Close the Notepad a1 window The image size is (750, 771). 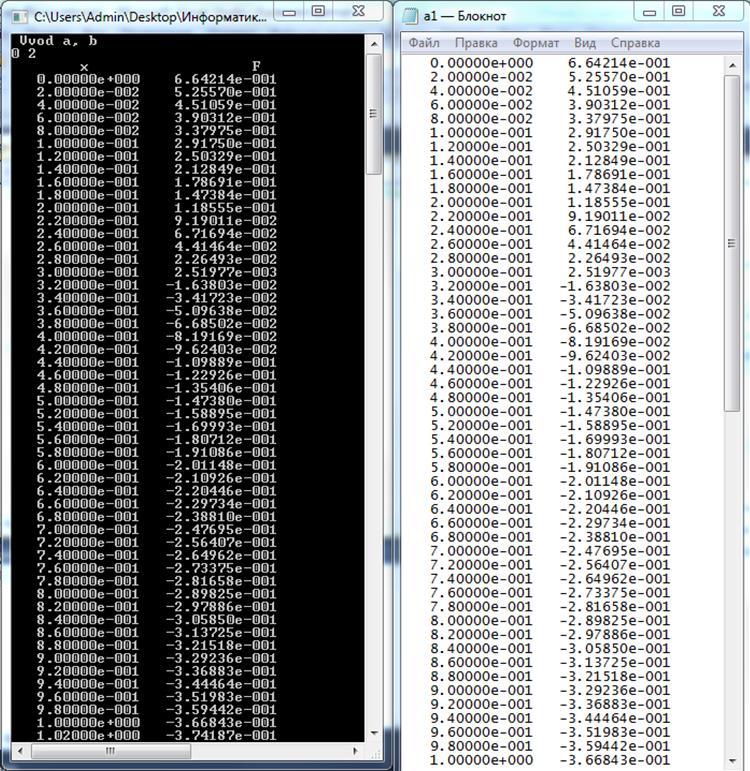(719, 12)
